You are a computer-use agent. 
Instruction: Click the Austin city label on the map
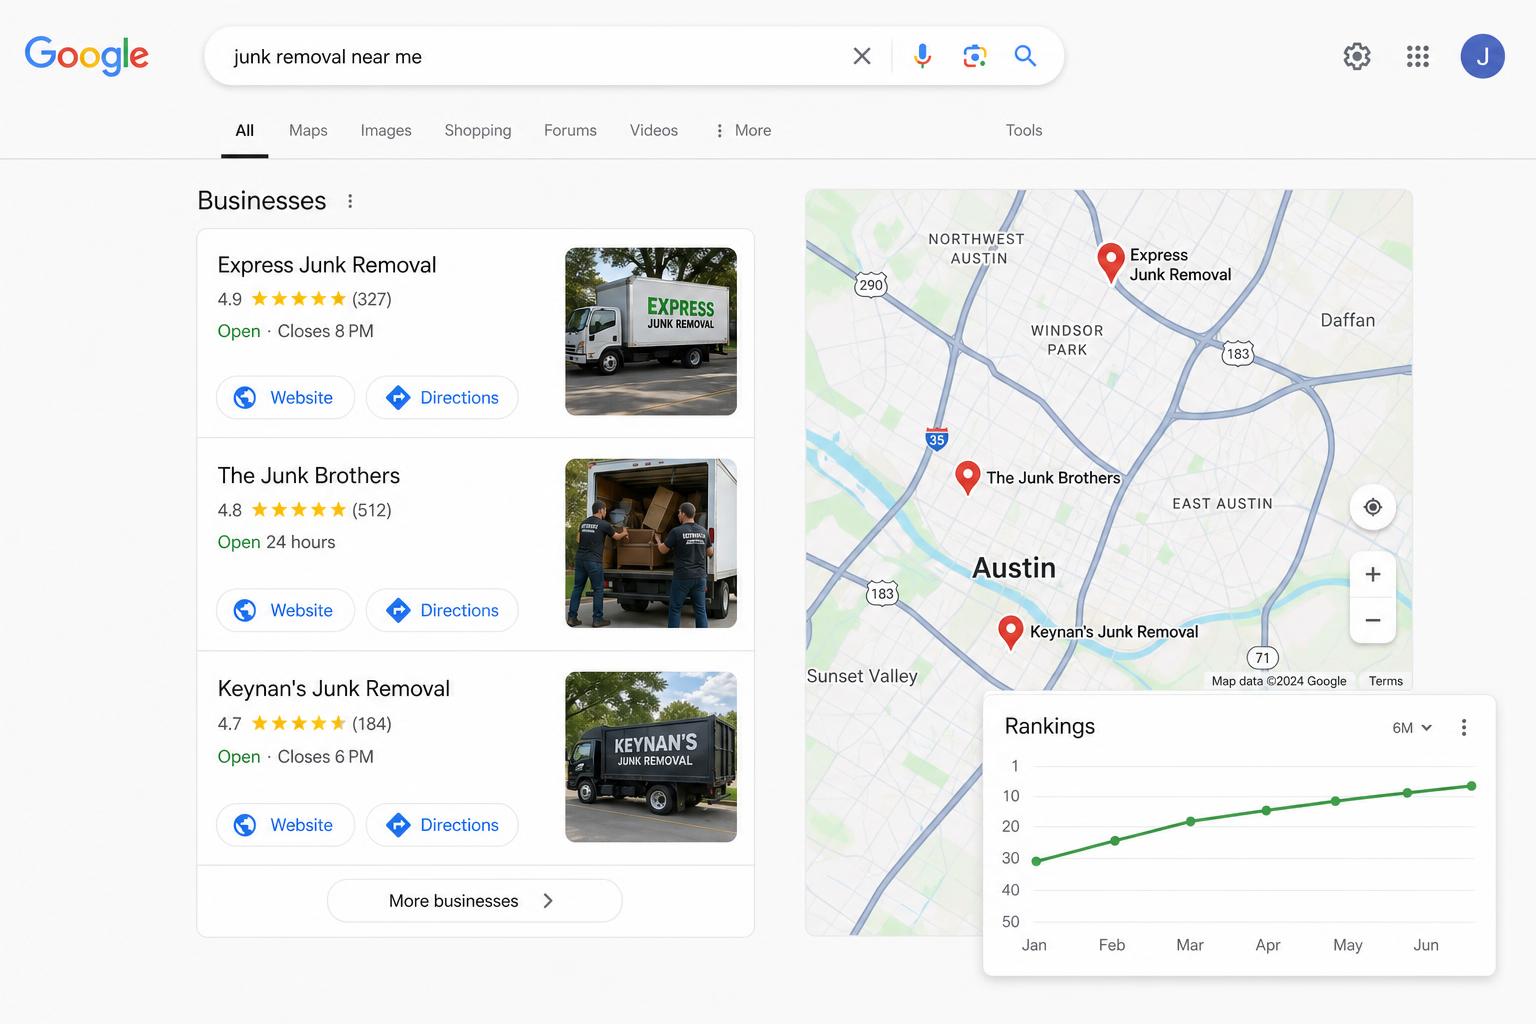(1014, 568)
